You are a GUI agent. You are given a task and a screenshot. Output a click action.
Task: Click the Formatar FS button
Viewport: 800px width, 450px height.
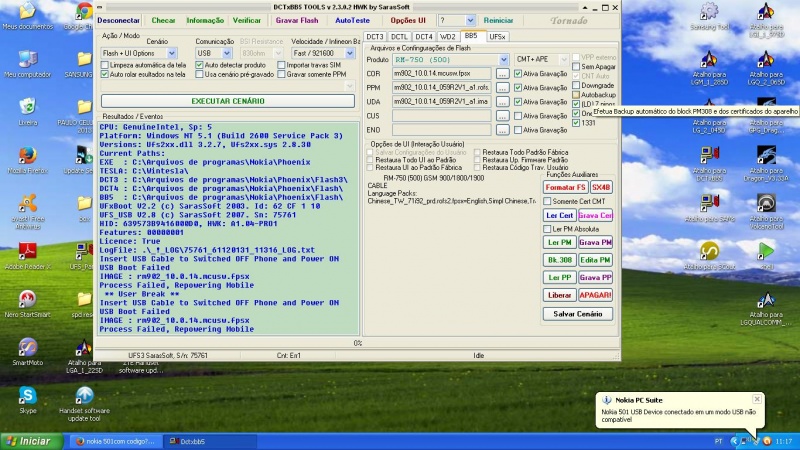coord(565,187)
